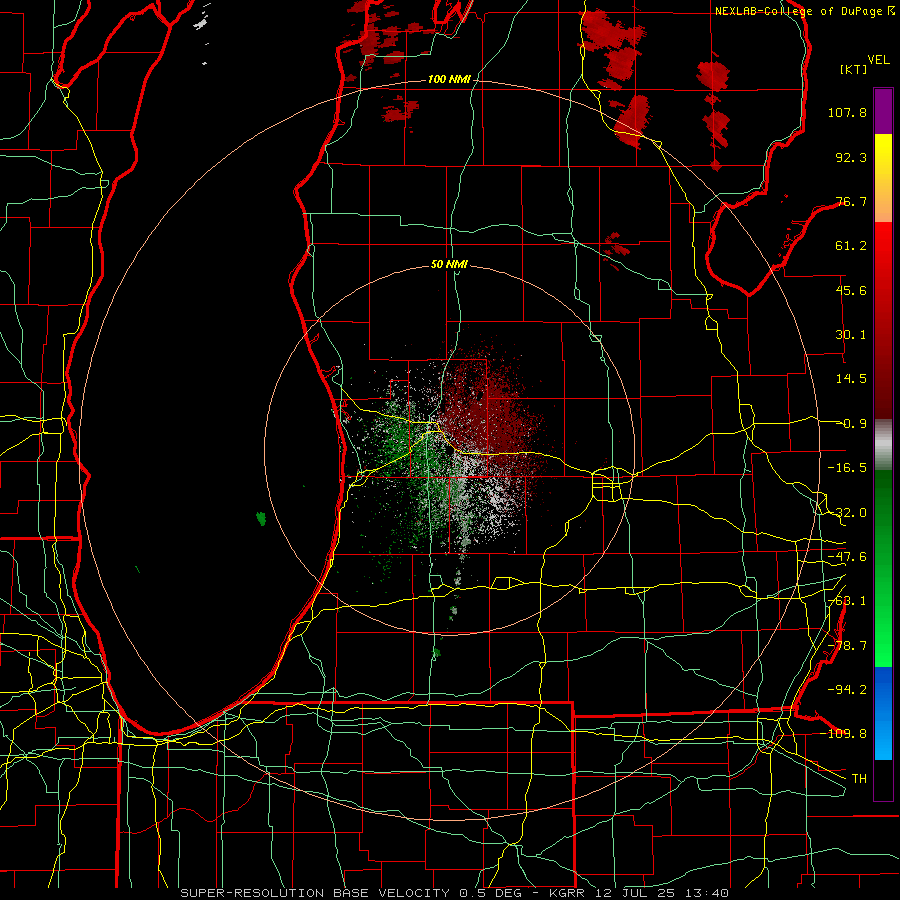Click the small green echo over Lake Michigan
This screenshot has height=900, width=900.
(x=261, y=519)
